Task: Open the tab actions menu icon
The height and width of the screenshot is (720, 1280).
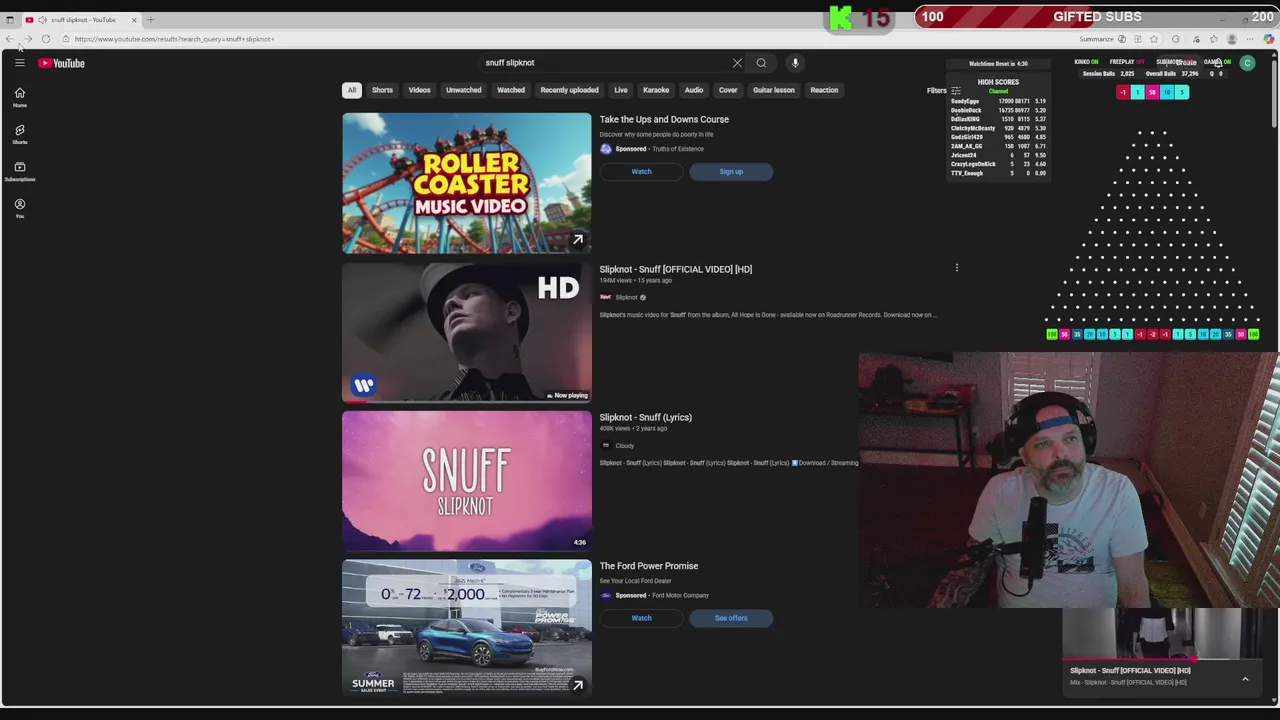Action: tap(10, 20)
